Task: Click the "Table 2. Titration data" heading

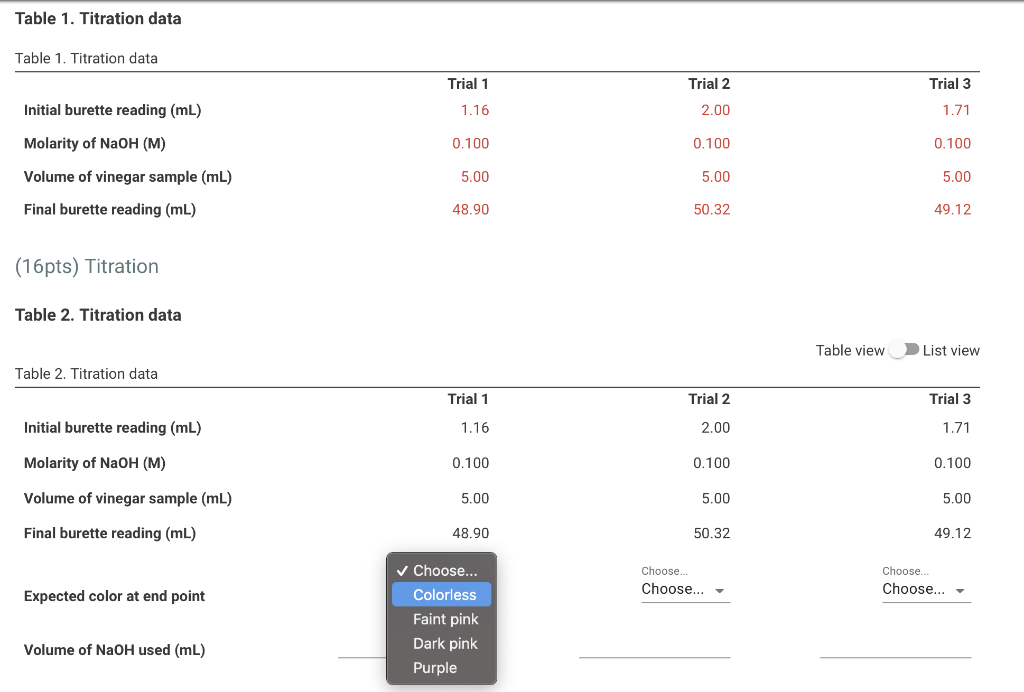Action: tap(97, 314)
